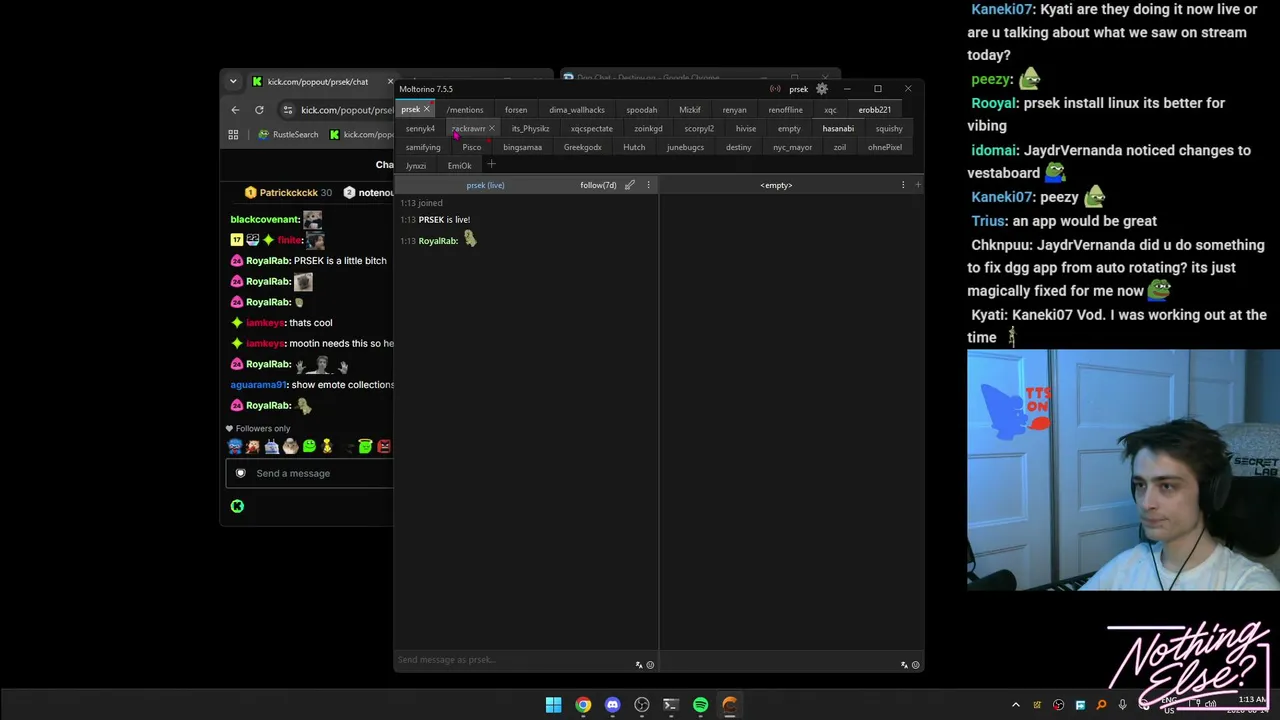The height and width of the screenshot is (720, 1280).
Task: Add a split with the plus icon at the empty split header
Action: pos(917,185)
